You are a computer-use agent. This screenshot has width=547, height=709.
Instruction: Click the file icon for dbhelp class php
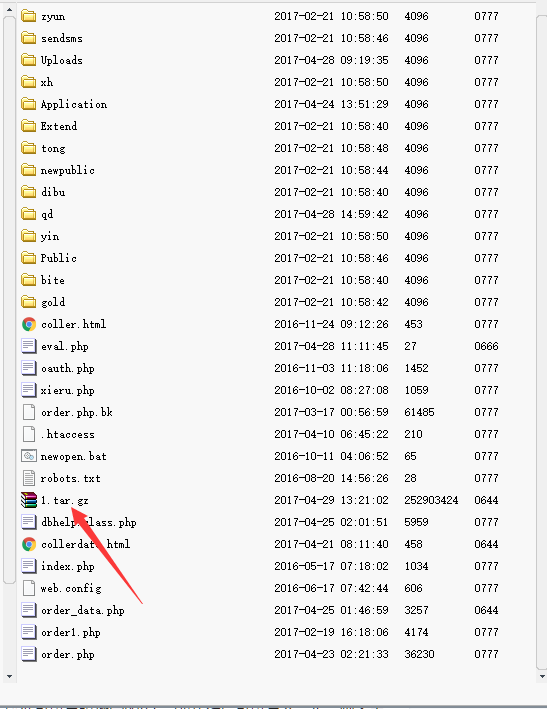29,522
